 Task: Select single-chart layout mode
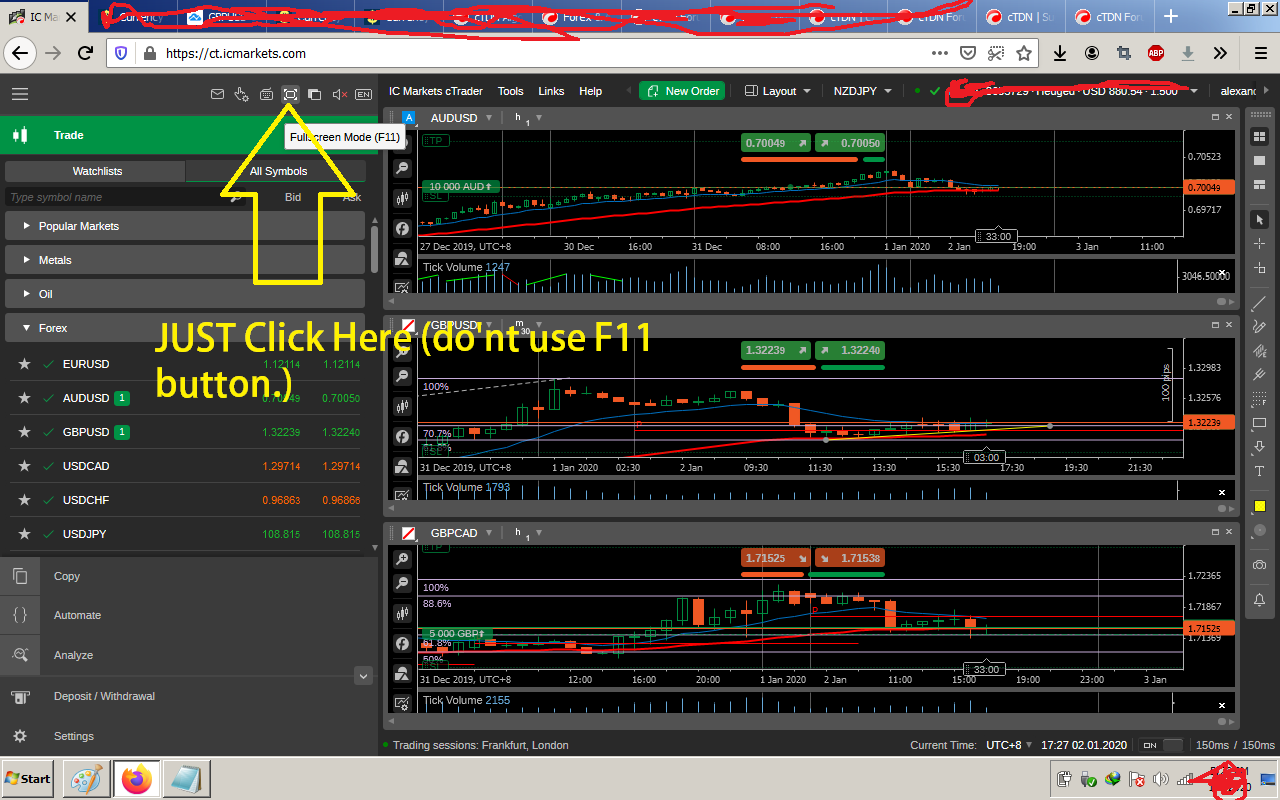click(1259, 160)
